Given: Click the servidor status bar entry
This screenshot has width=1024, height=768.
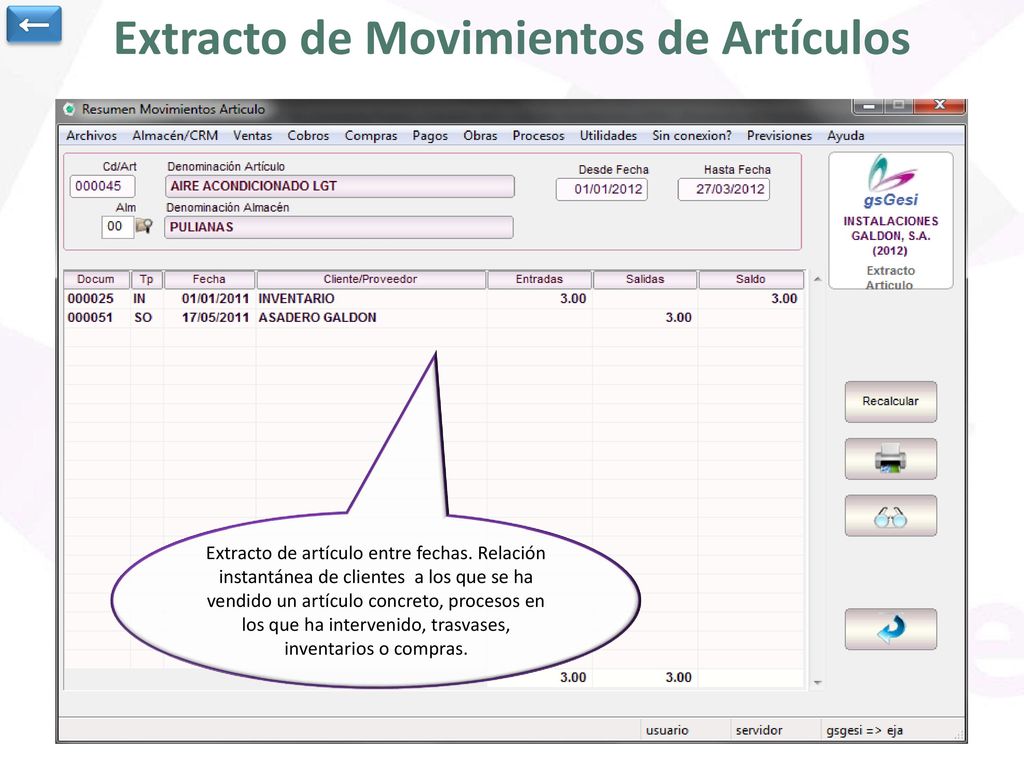Looking at the screenshot, I should tap(759, 730).
